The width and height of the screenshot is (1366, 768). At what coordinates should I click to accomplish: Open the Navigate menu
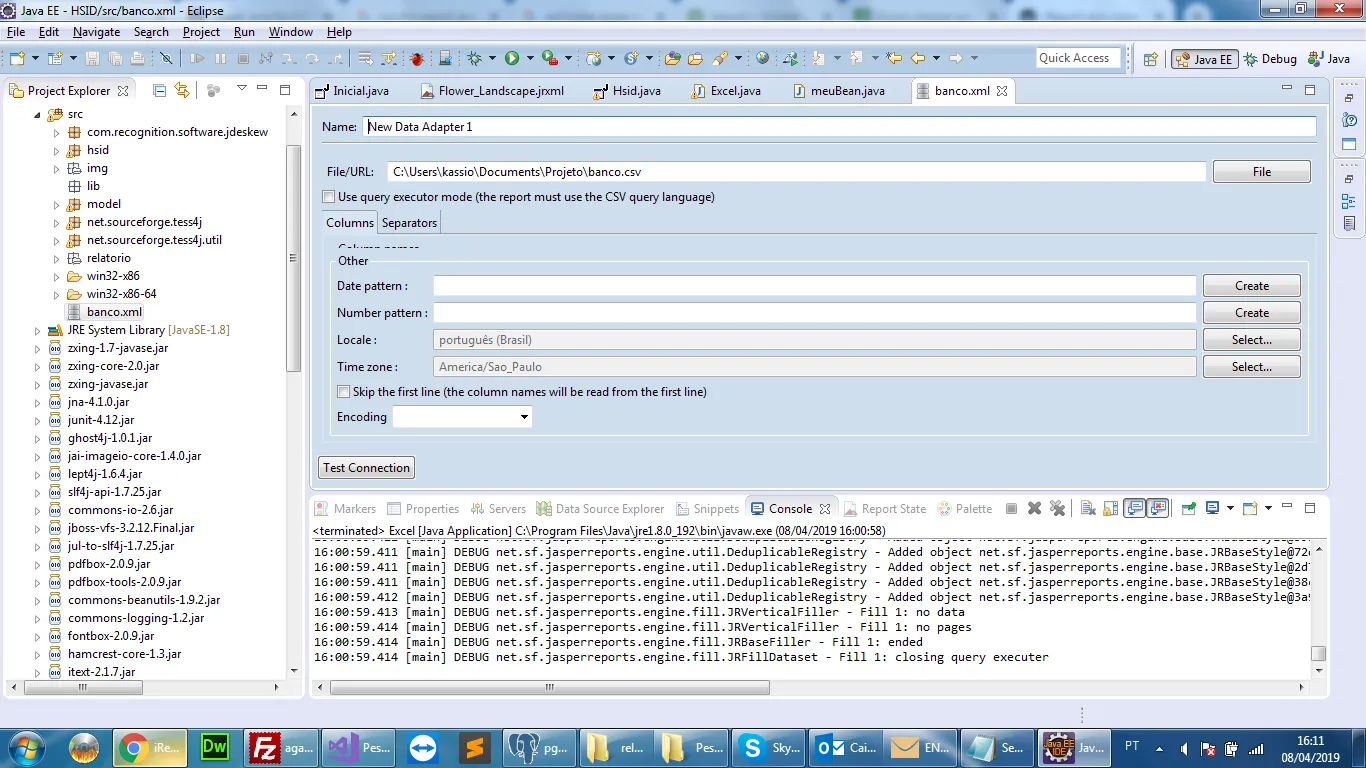click(96, 32)
